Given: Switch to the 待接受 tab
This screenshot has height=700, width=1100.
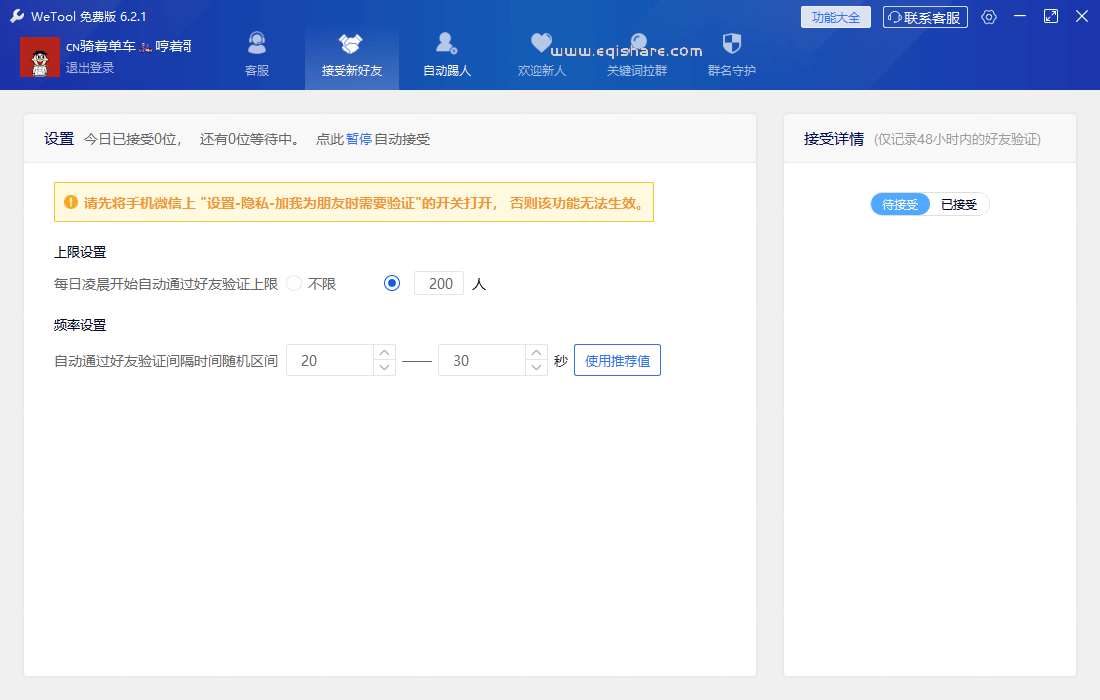Looking at the screenshot, I should click(899, 204).
